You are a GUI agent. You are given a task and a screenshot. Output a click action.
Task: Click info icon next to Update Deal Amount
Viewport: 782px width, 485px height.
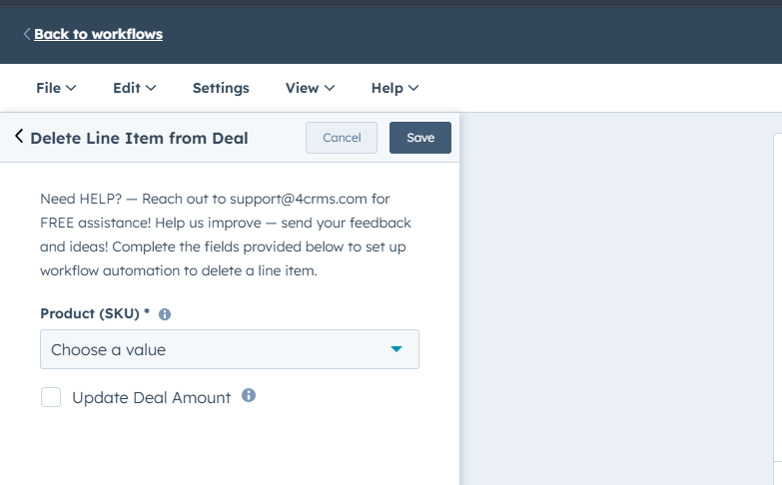pos(249,396)
